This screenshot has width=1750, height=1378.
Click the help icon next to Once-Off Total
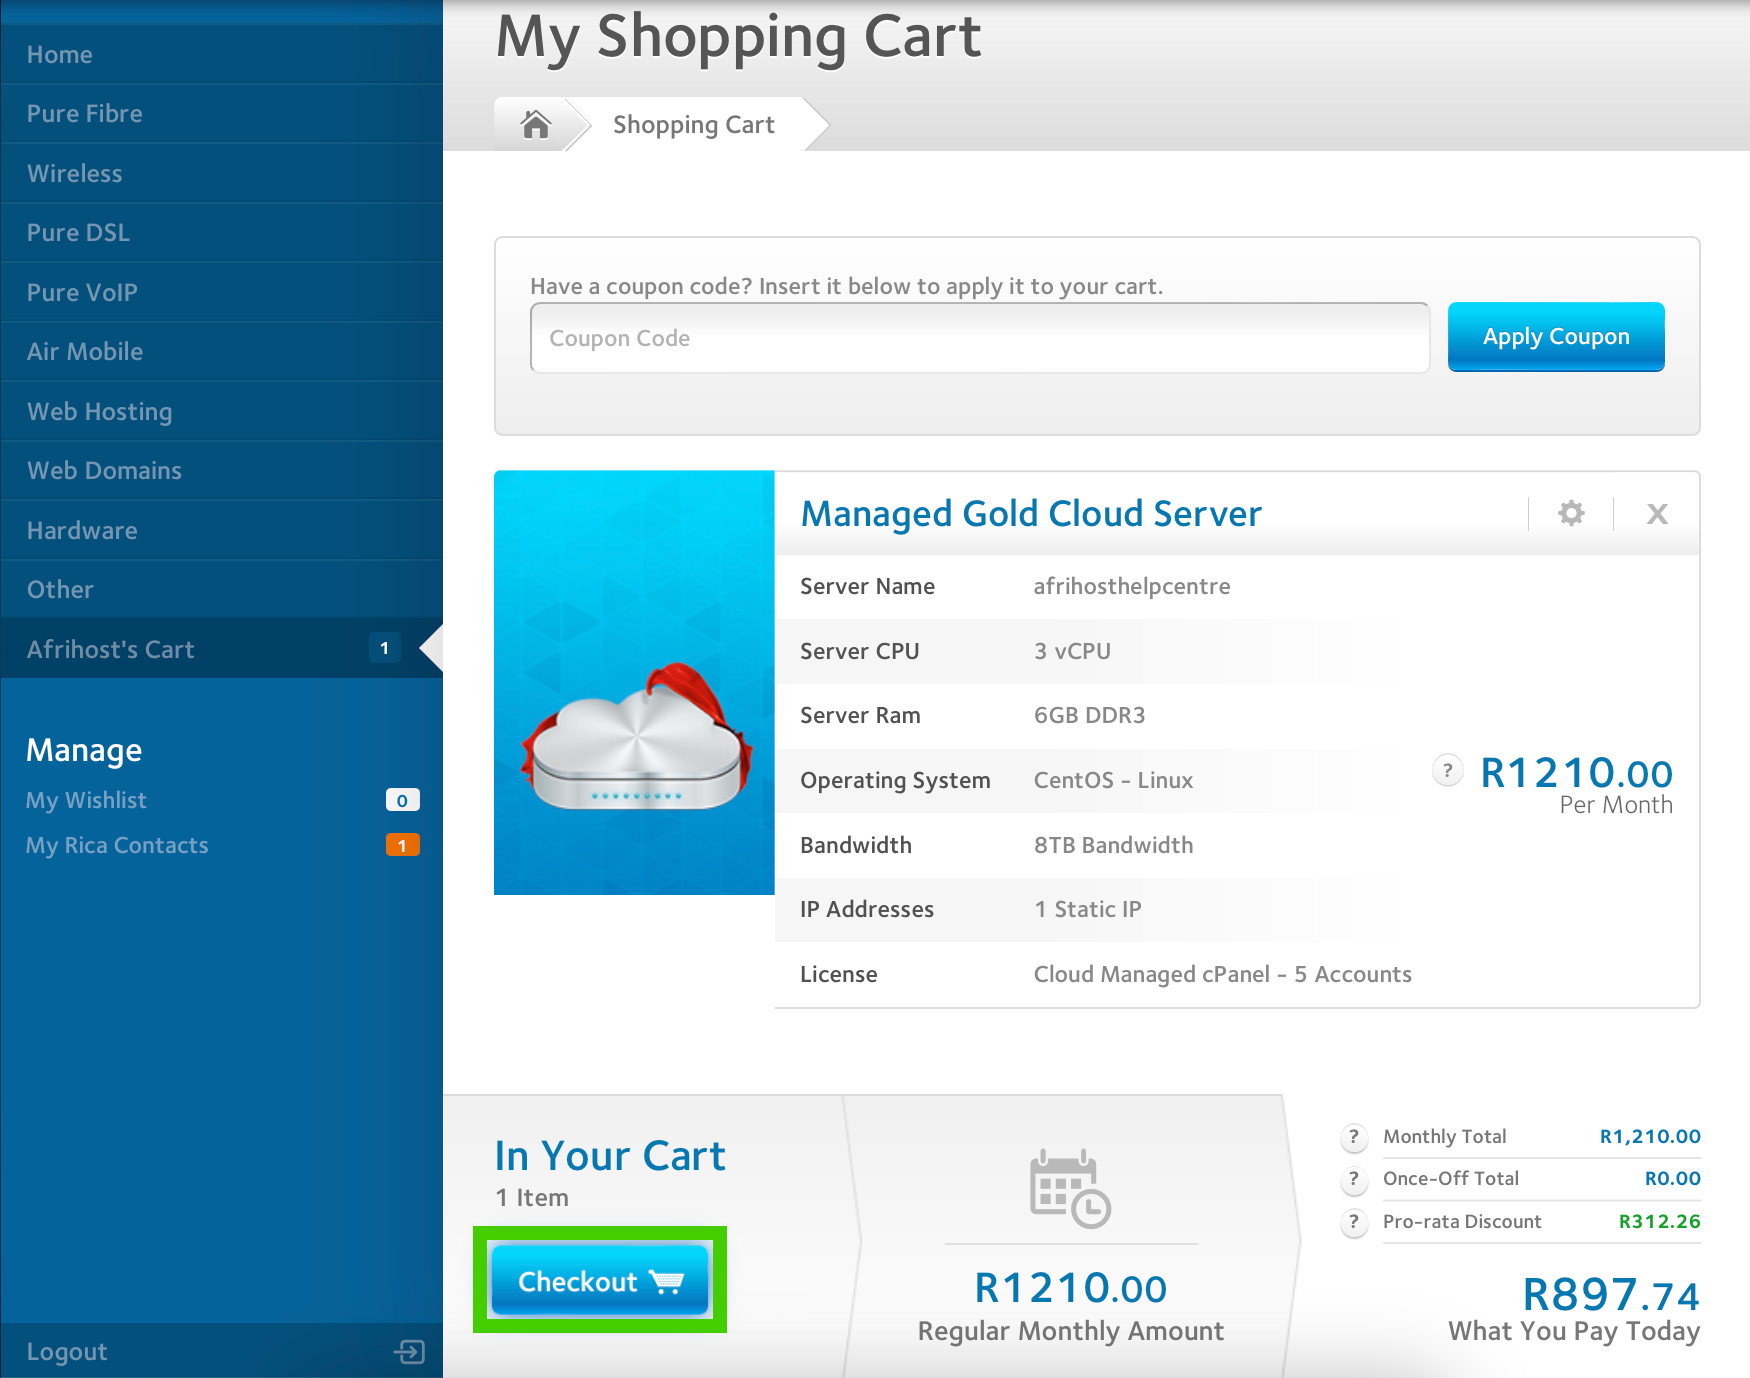[x=1354, y=1179]
